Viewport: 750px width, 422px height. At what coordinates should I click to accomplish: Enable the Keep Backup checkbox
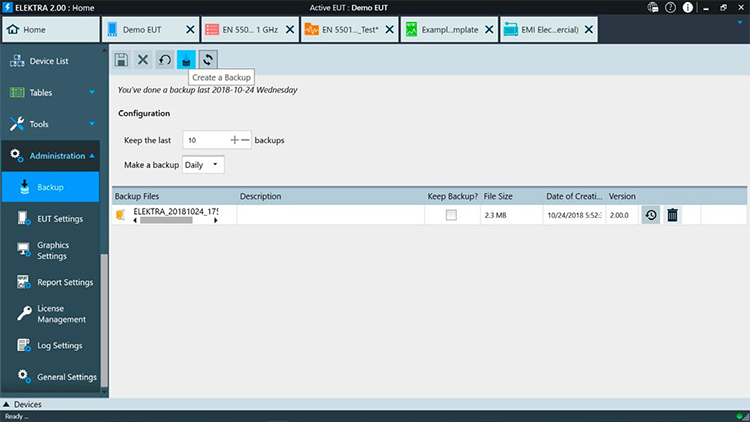click(x=451, y=215)
